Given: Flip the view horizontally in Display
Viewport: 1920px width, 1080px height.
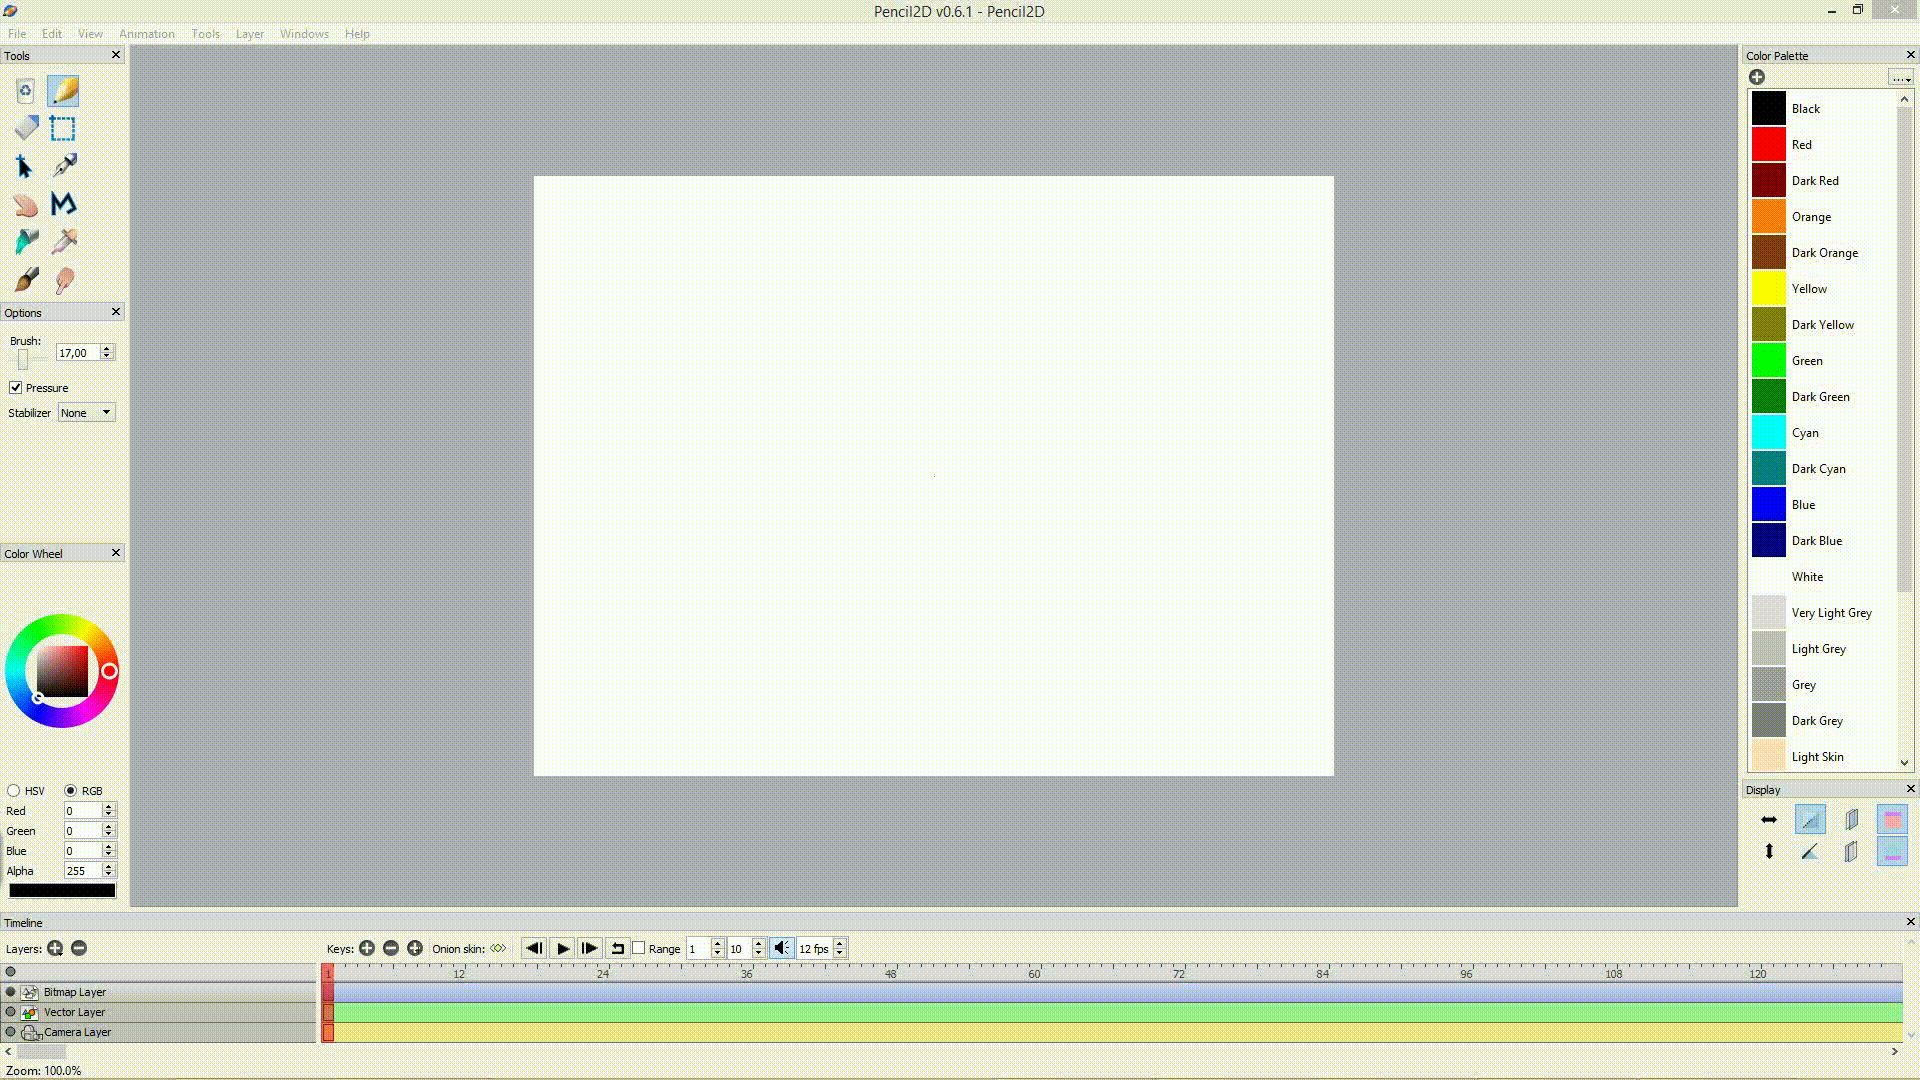Looking at the screenshot, I should (1769, 820).
